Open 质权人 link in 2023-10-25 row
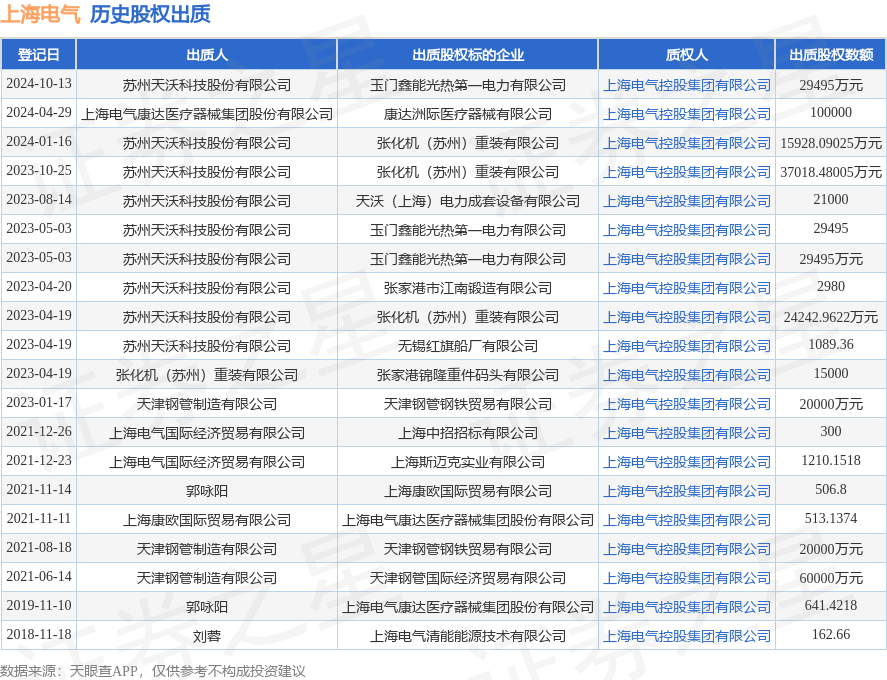 (687, 172)
